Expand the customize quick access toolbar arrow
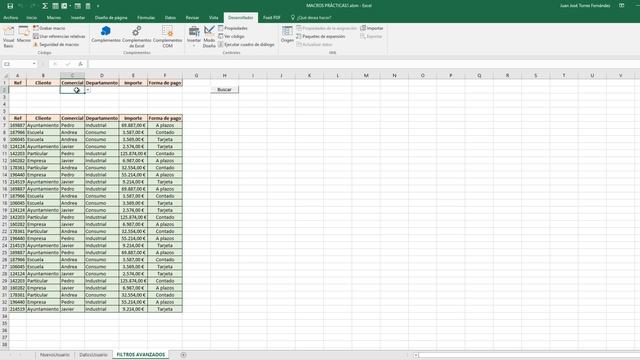The width and height of the screenshot is (640, 360). [x=98, y=6]
